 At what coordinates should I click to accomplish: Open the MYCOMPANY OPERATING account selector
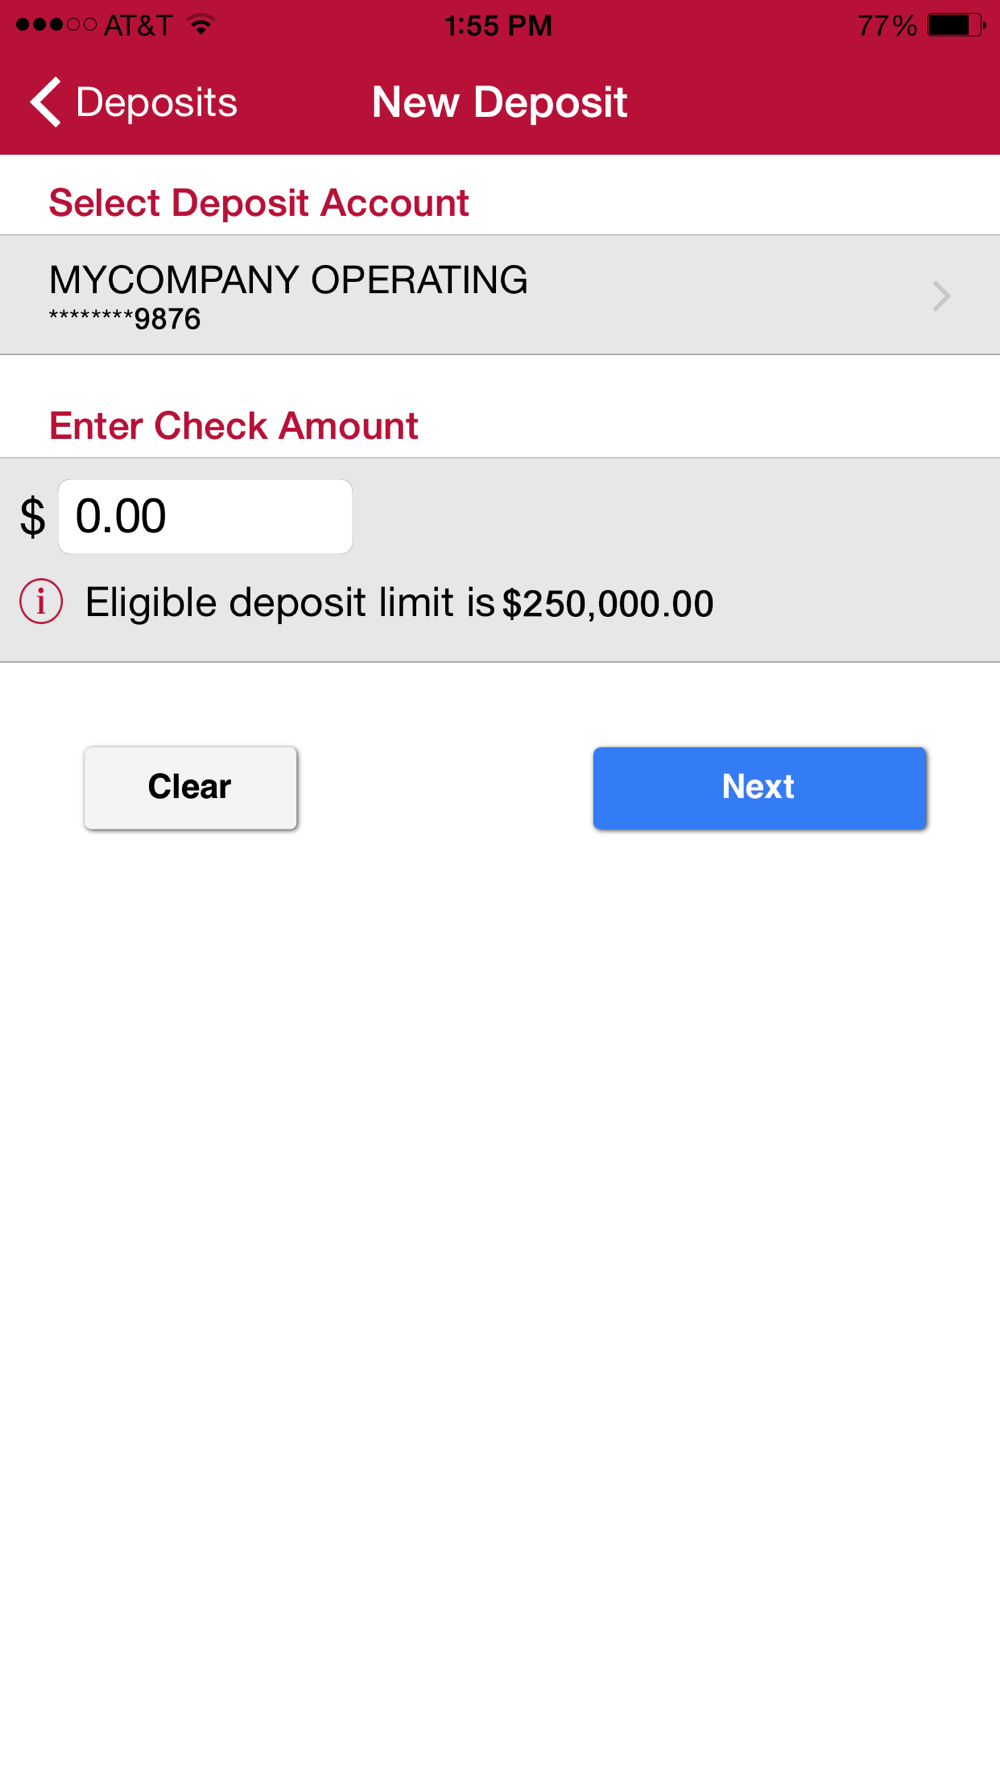288,280
